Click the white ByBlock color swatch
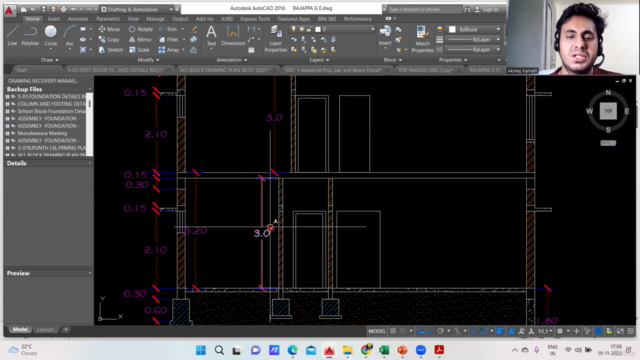The height and width of the screenshot is (360, 640). click(452, 29)
